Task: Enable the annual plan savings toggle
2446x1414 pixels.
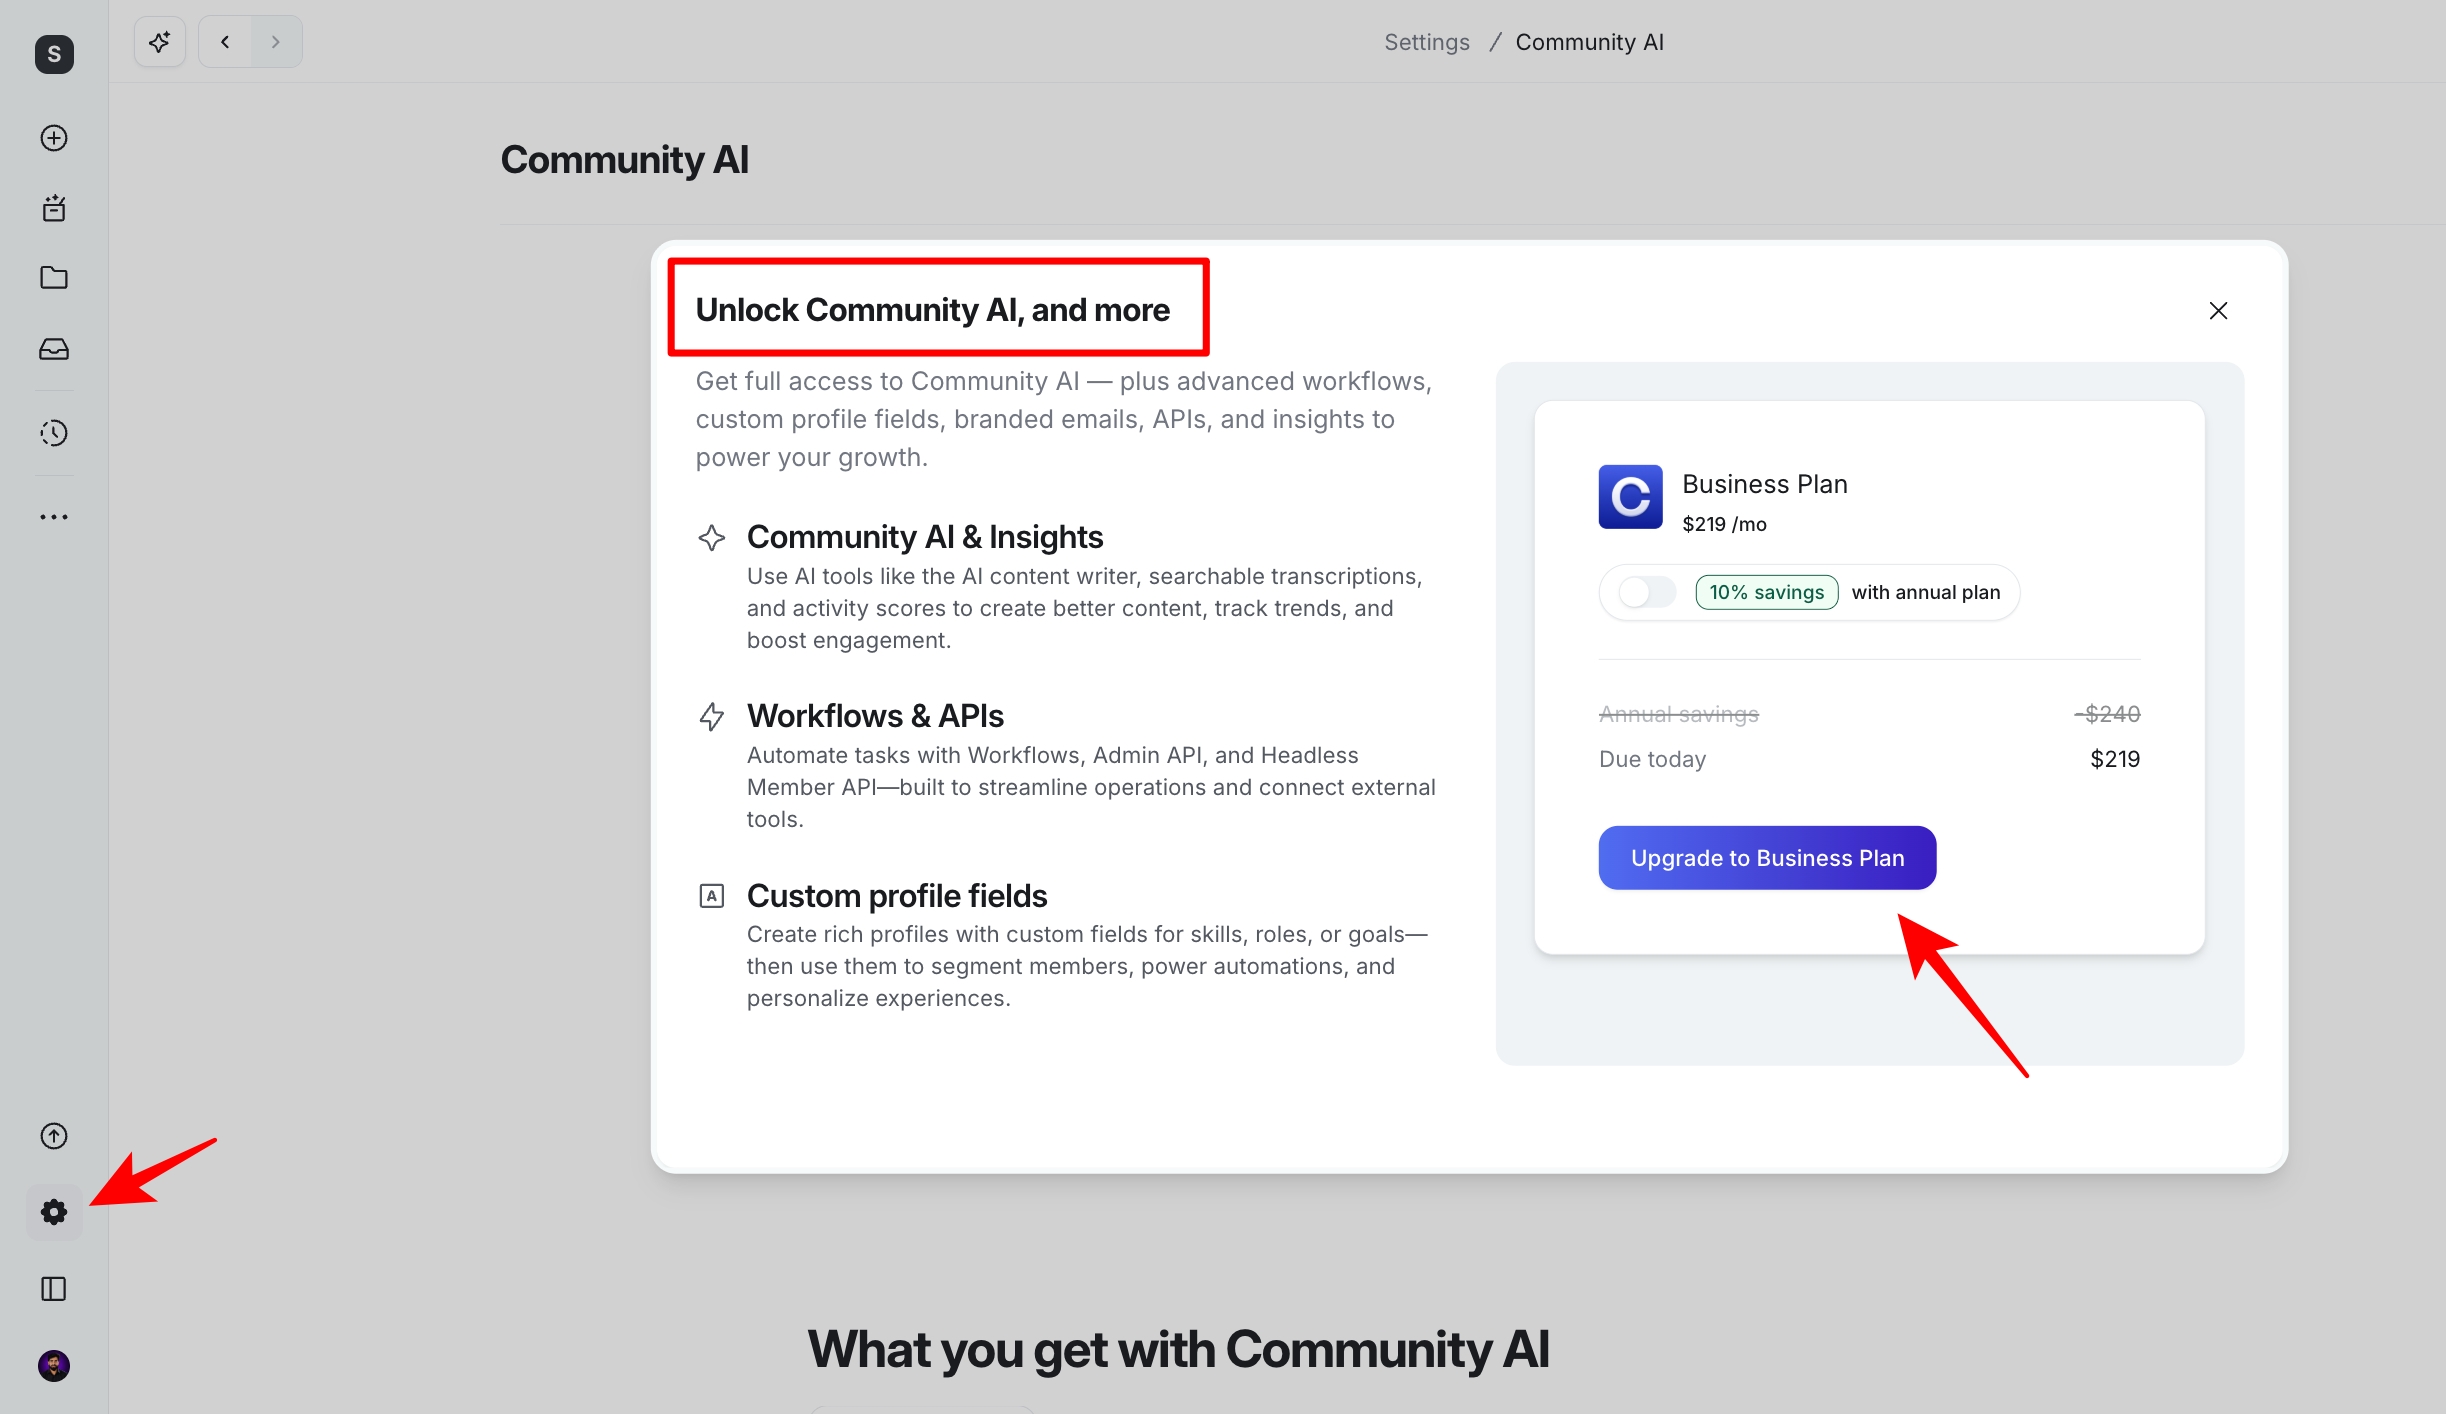Action: [1648, 592]
